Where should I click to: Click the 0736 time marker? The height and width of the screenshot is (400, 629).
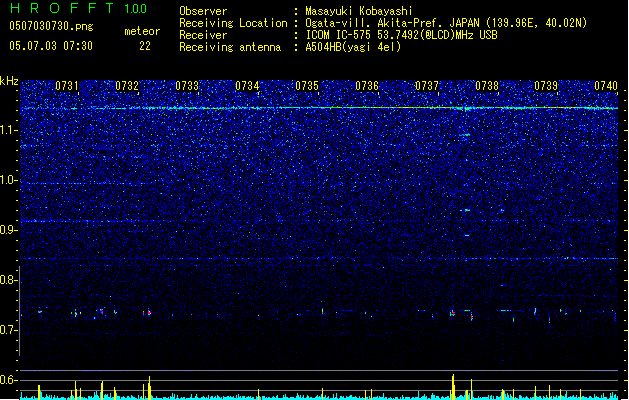tap(367, 86)
